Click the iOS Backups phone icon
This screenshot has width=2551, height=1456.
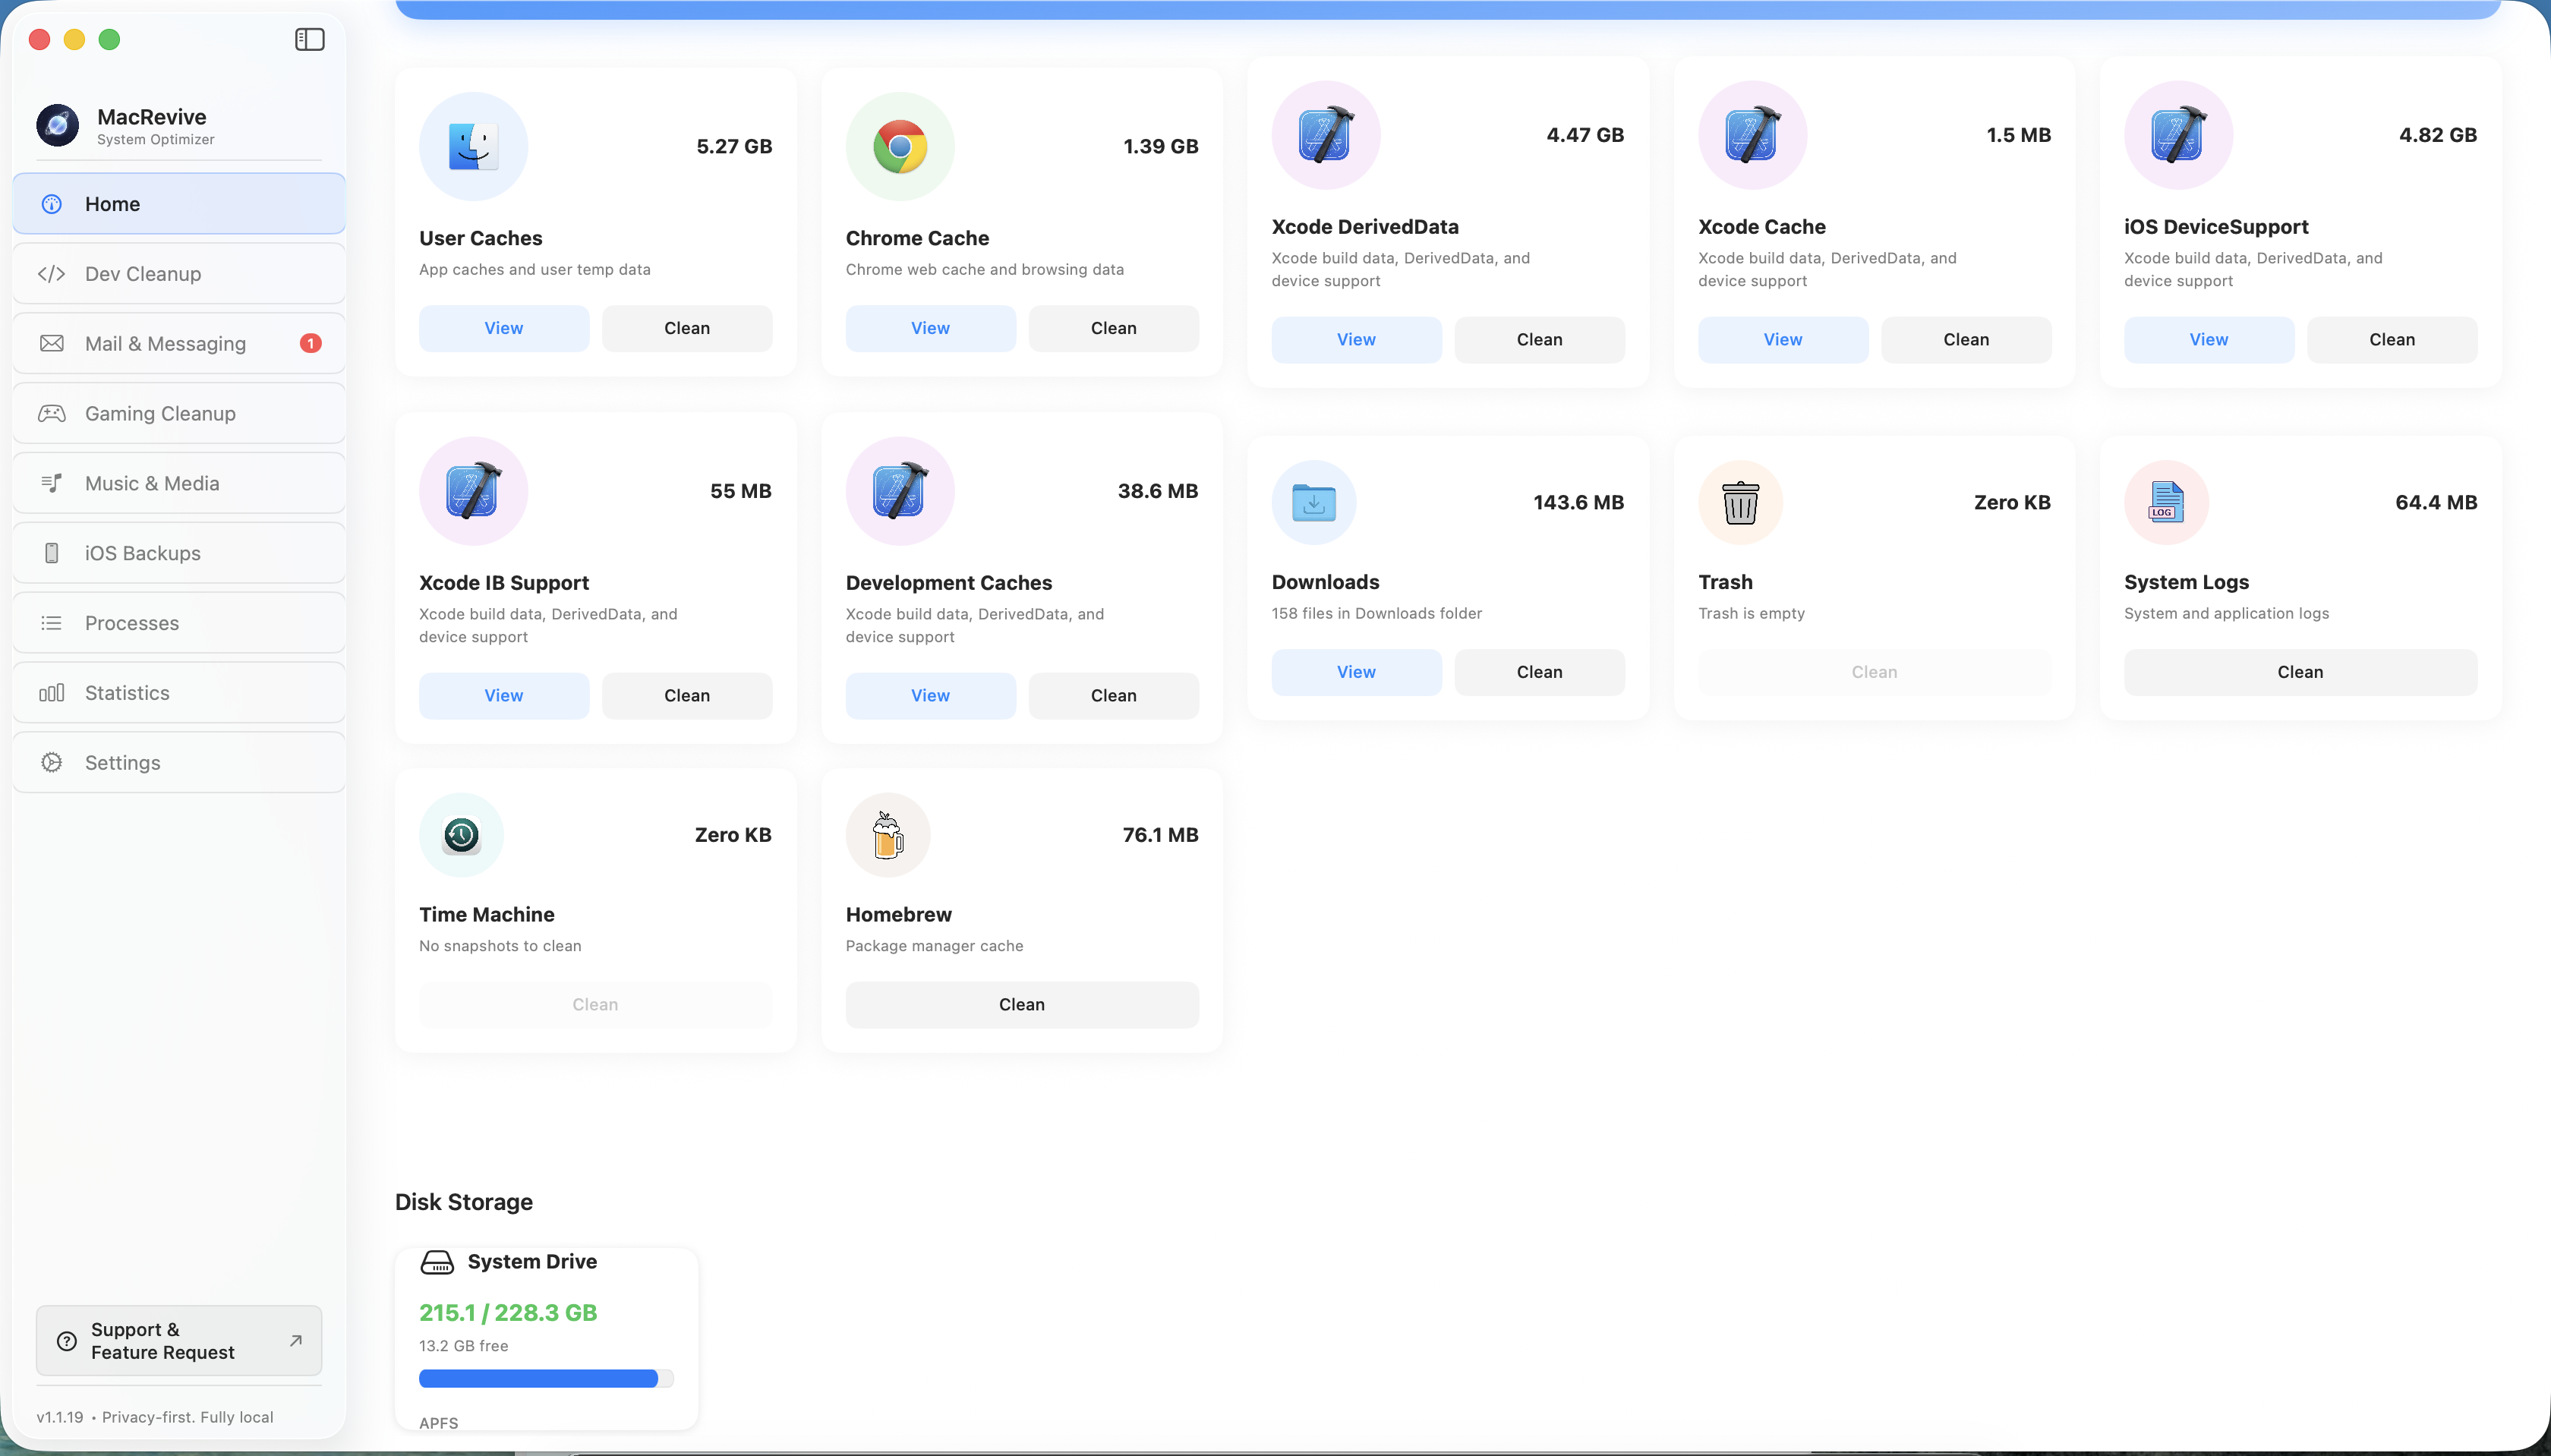pos(52,552)
